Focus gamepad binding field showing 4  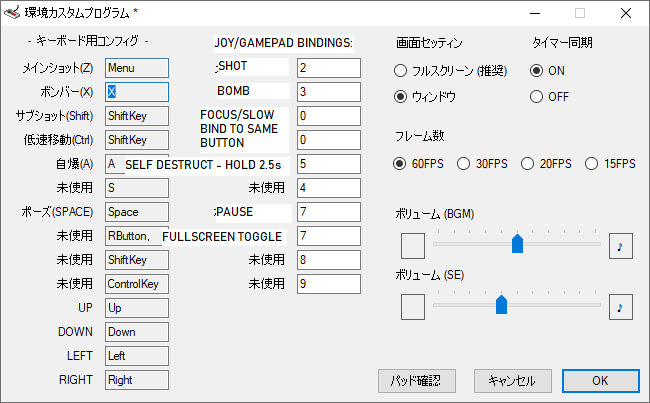click(x=329, y=188)
